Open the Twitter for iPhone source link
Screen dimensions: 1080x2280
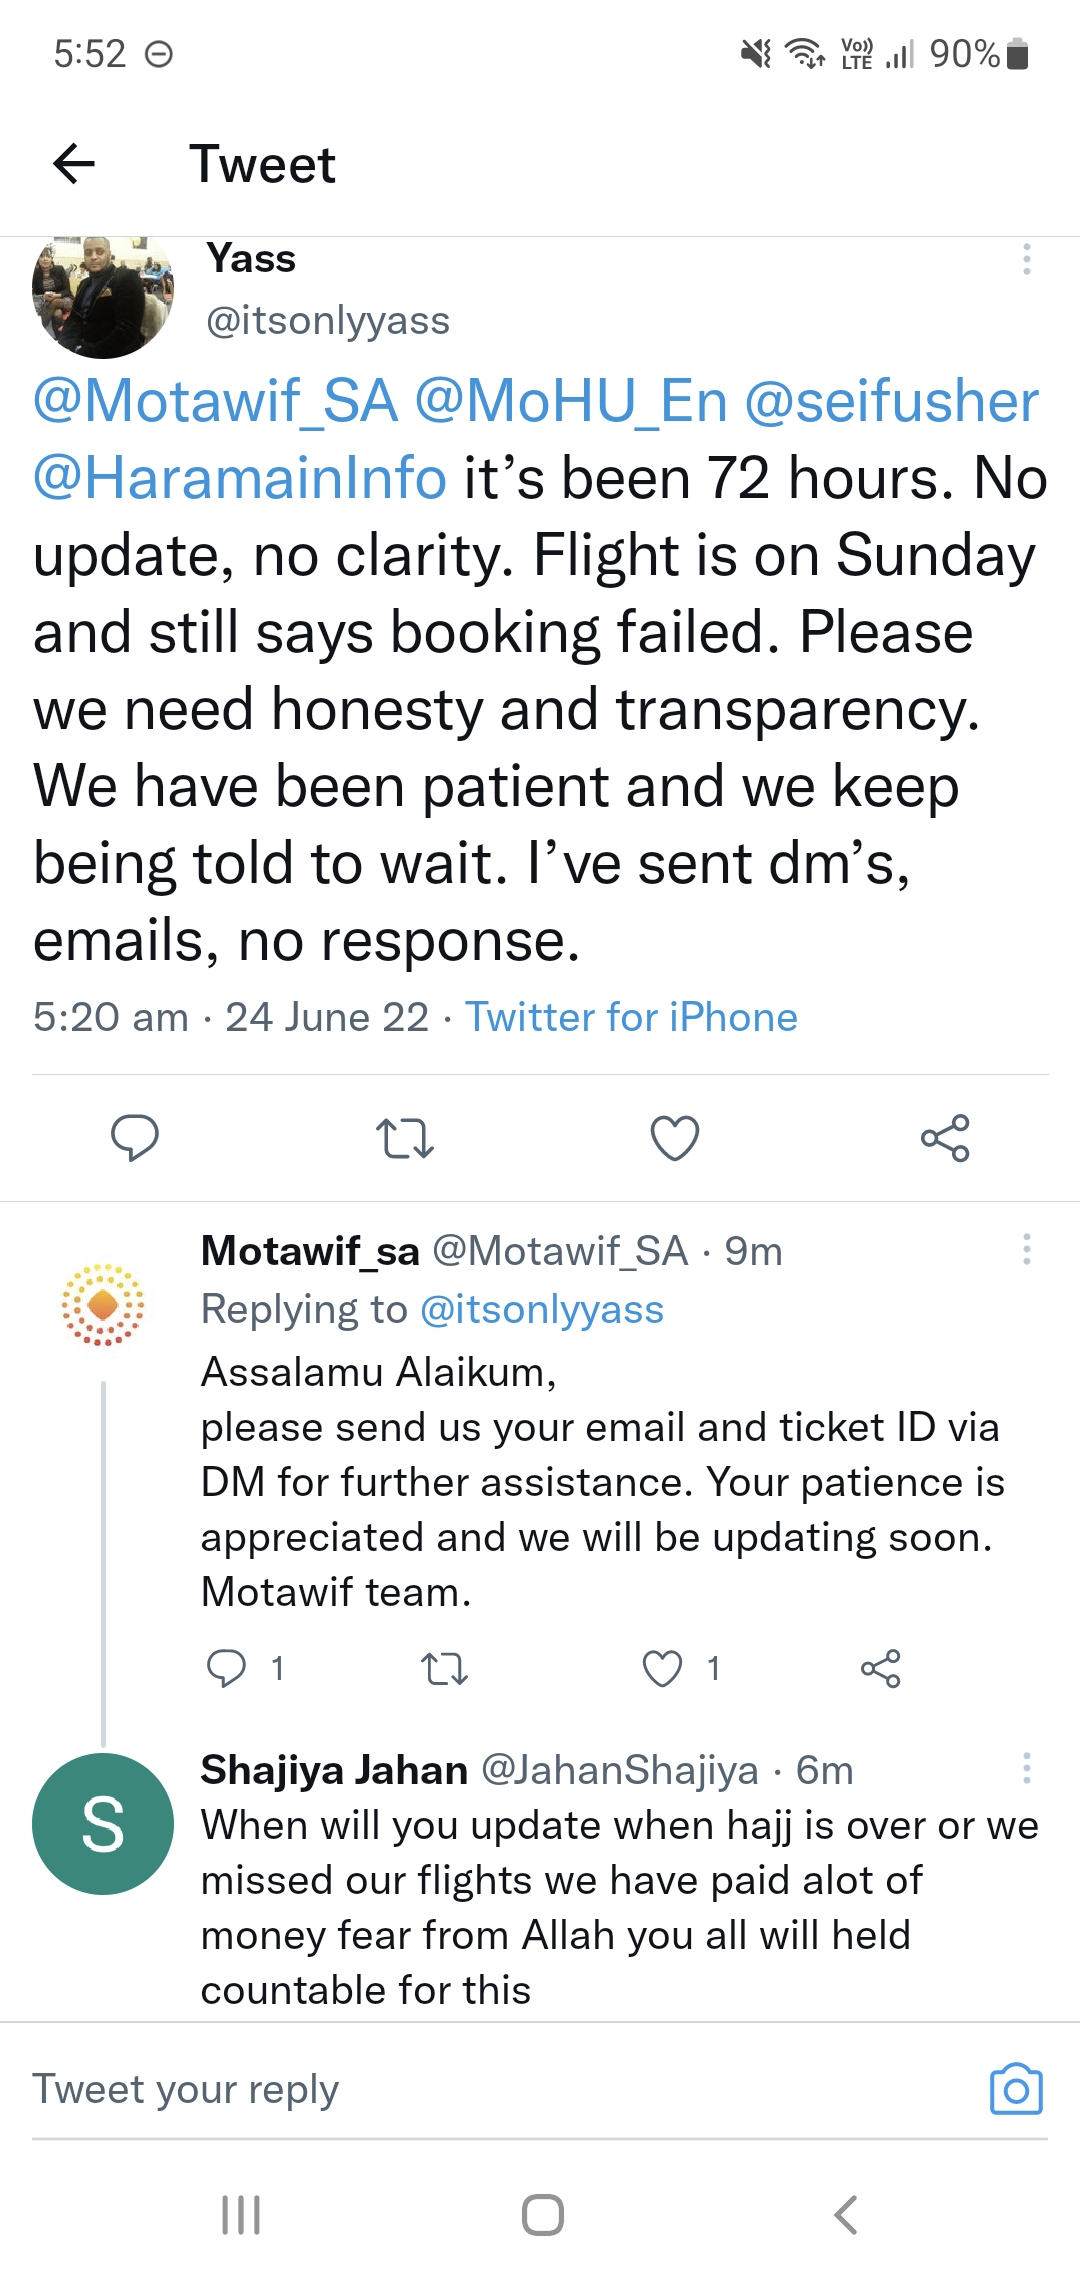tap(631, 1017)
